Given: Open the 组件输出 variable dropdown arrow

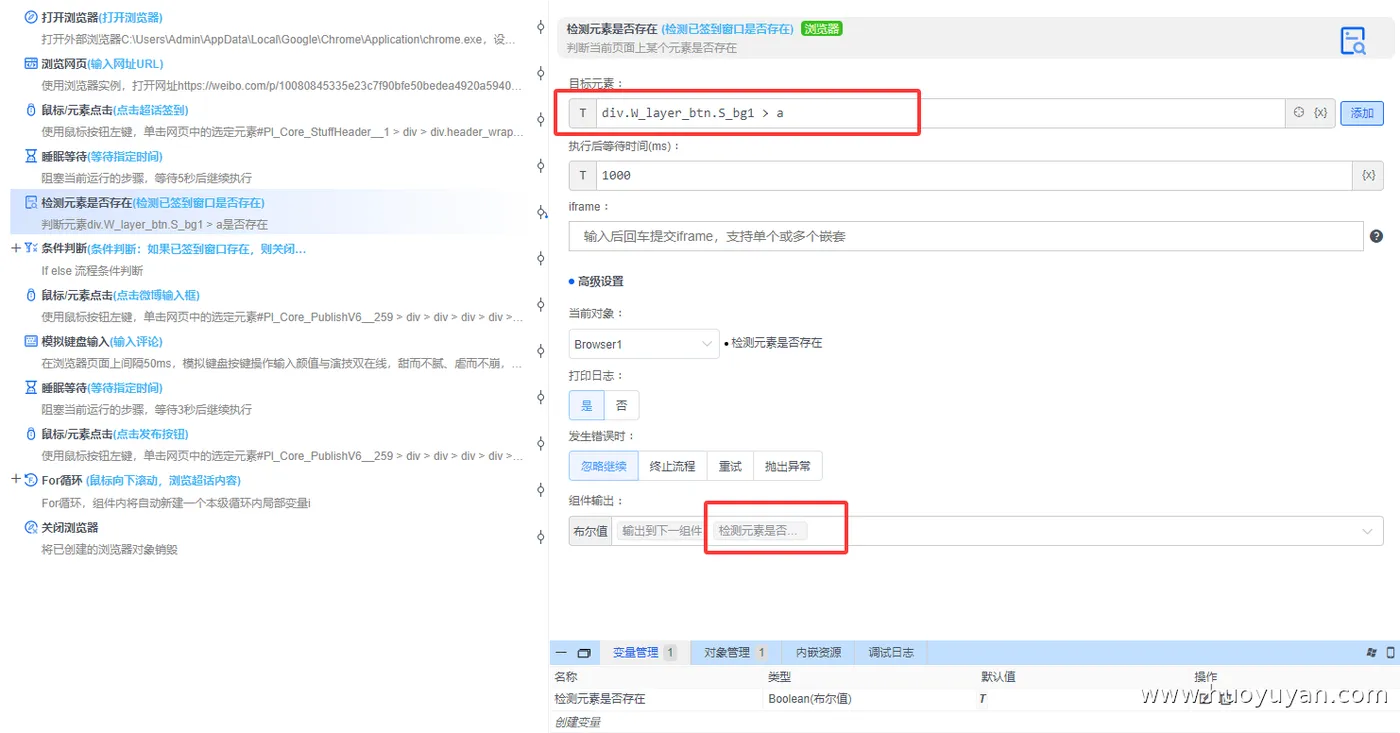Looking at the screenshot, I should (1367, 531).
